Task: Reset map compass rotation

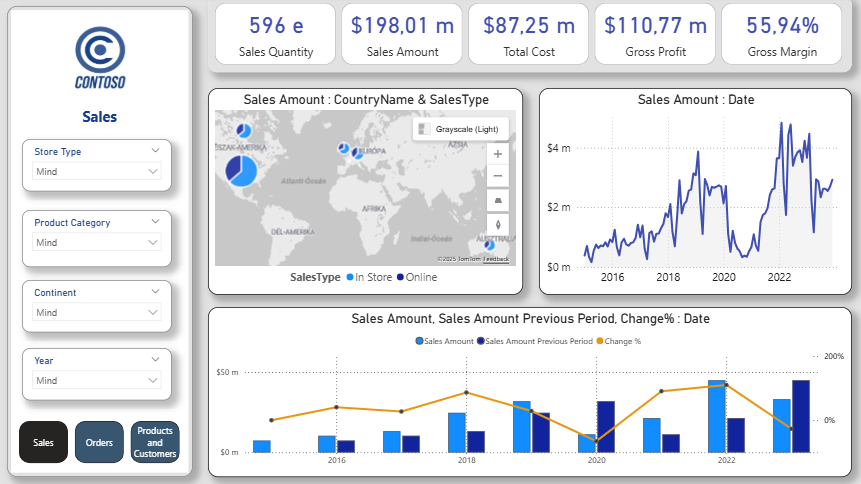Action: pos(497,225)
